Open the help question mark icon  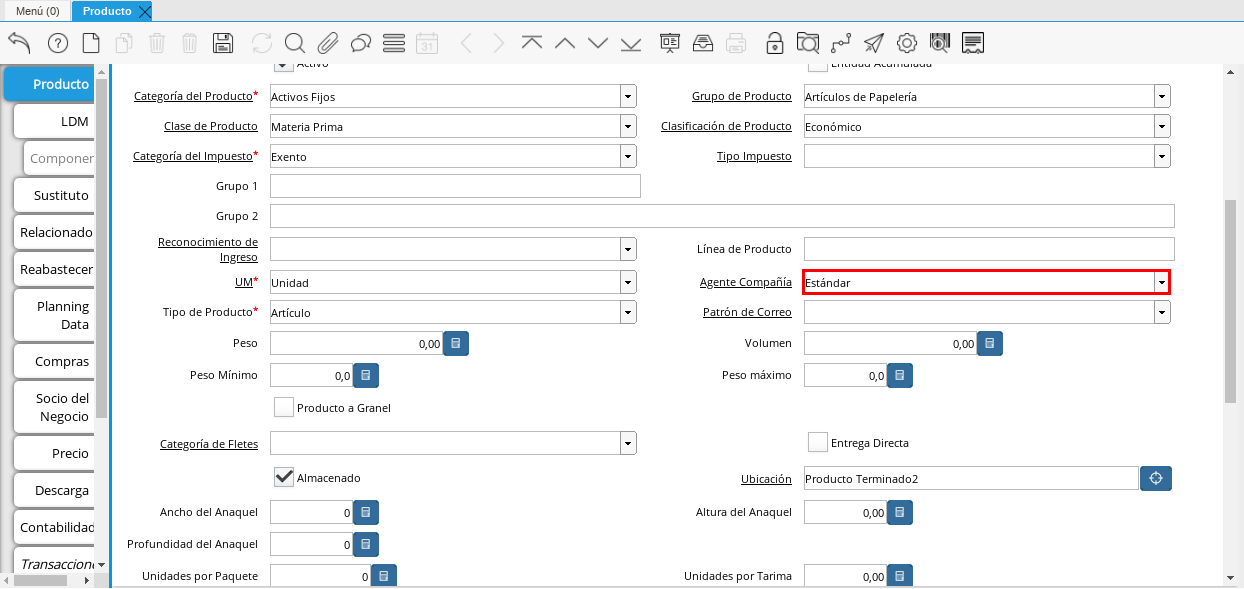click(58, 42)
